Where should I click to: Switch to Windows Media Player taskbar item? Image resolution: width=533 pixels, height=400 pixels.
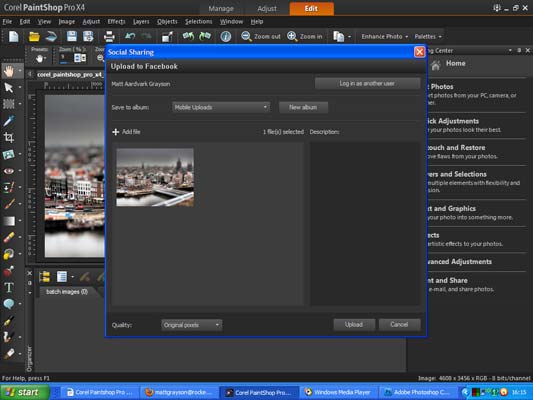338,392
